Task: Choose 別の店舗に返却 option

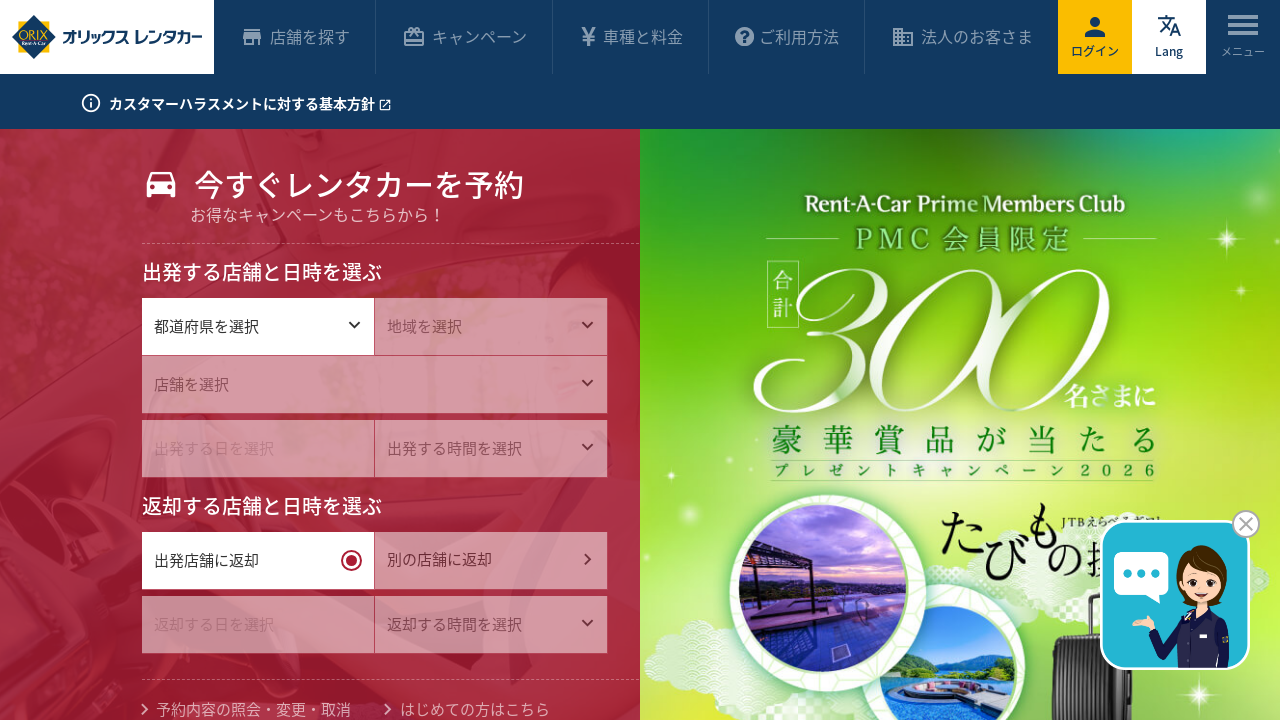Action: 491,561
